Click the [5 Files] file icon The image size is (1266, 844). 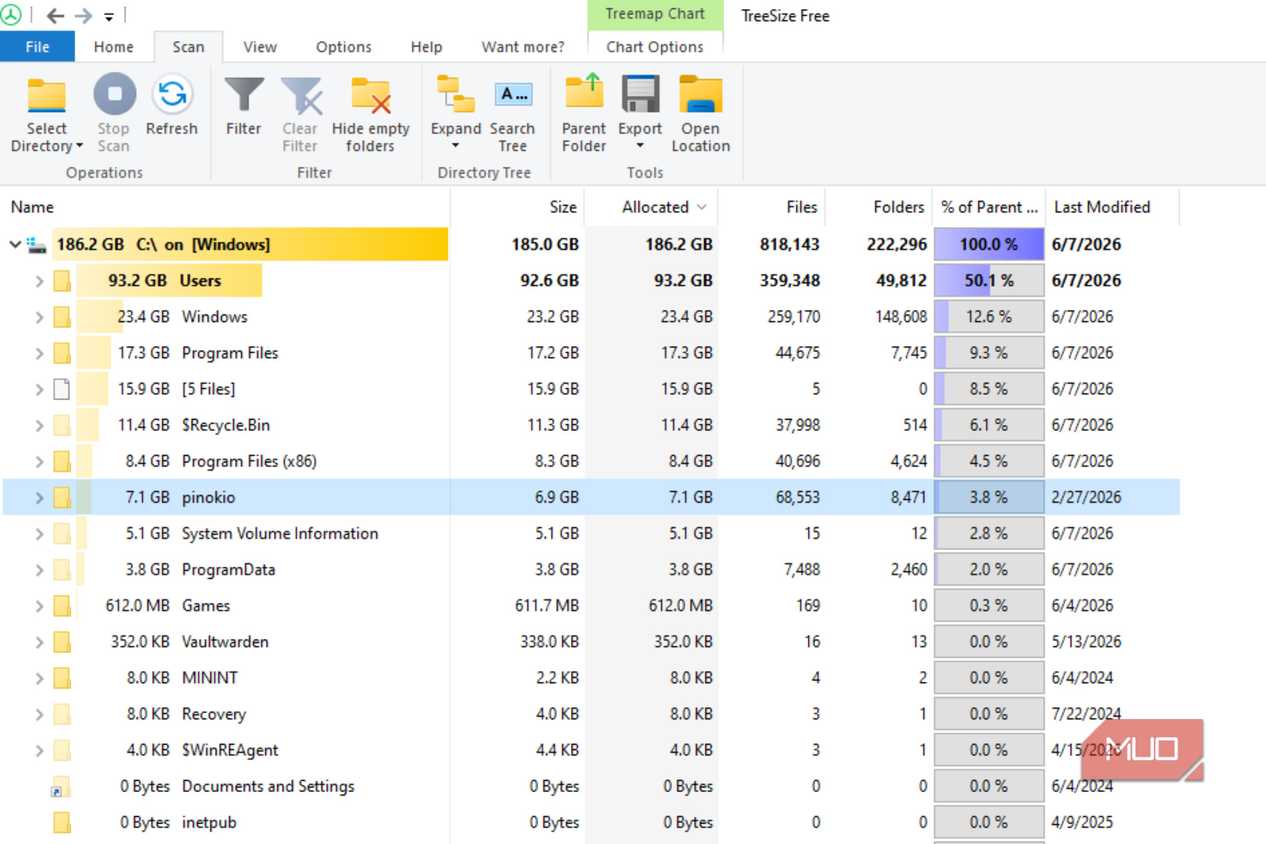click(x=62, y=389)
